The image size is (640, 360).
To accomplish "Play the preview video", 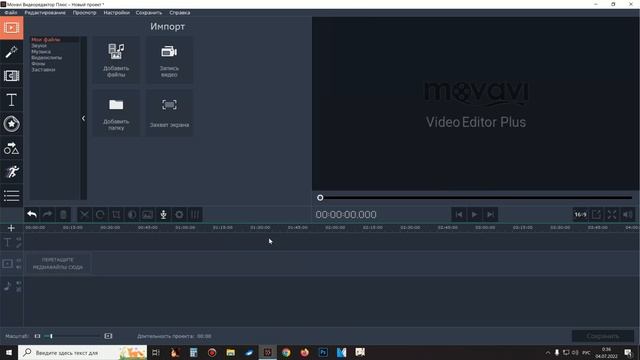I will point(474,214).
